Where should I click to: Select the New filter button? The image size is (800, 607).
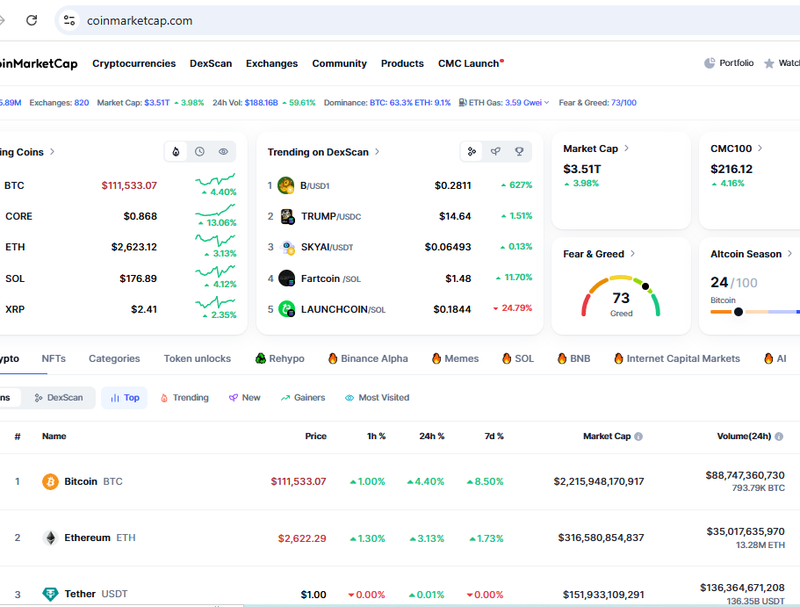pos(244,398)
